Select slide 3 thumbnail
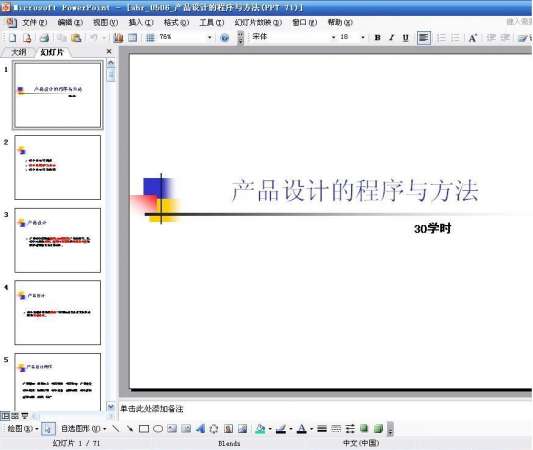Image resolution: width=533 pixels, height=450 pixels. tap(57, 240)
